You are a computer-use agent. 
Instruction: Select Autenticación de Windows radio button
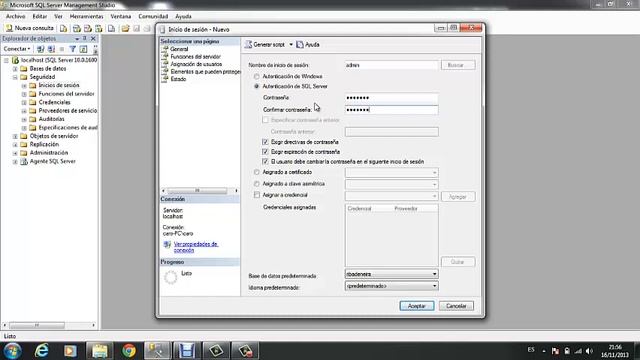pyautogui.click(x=257, y=76)
